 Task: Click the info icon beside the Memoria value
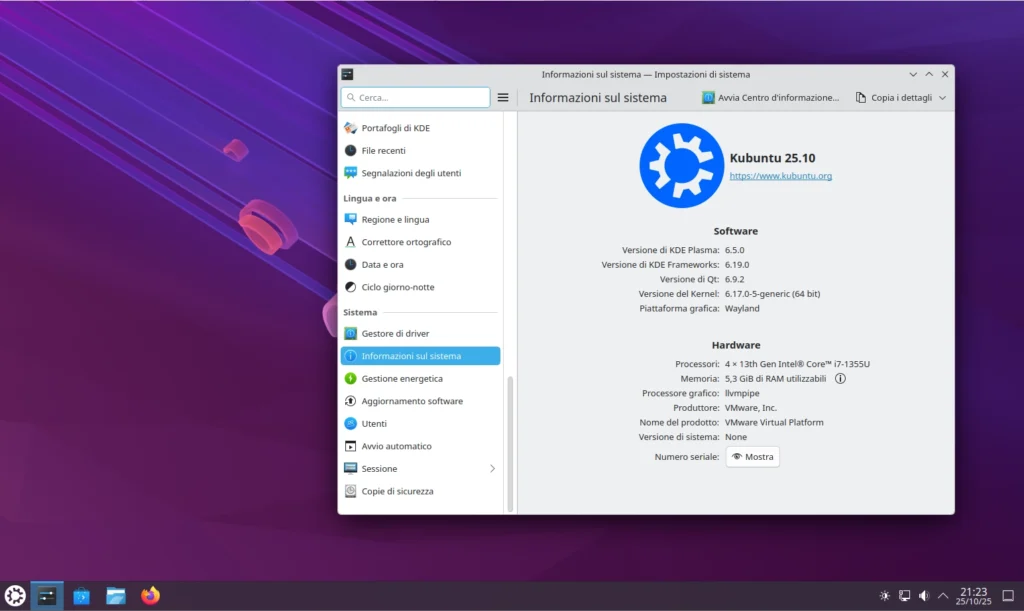(841, 379)
